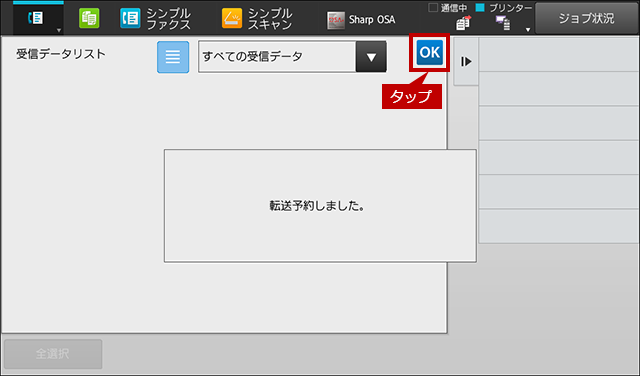The image size is (640, 376).
Task: Click the 全選択 button
Action: tap(53, 354)
